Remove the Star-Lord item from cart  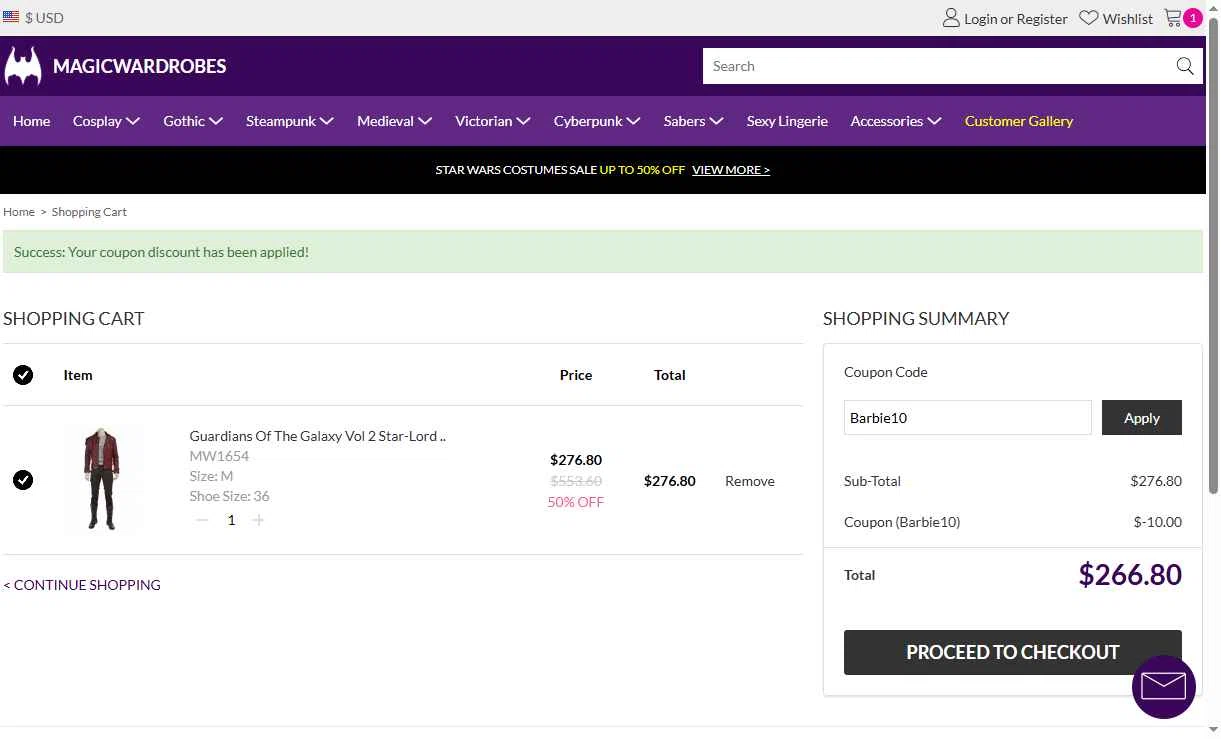pyautogui.click(x=750, y=481)
